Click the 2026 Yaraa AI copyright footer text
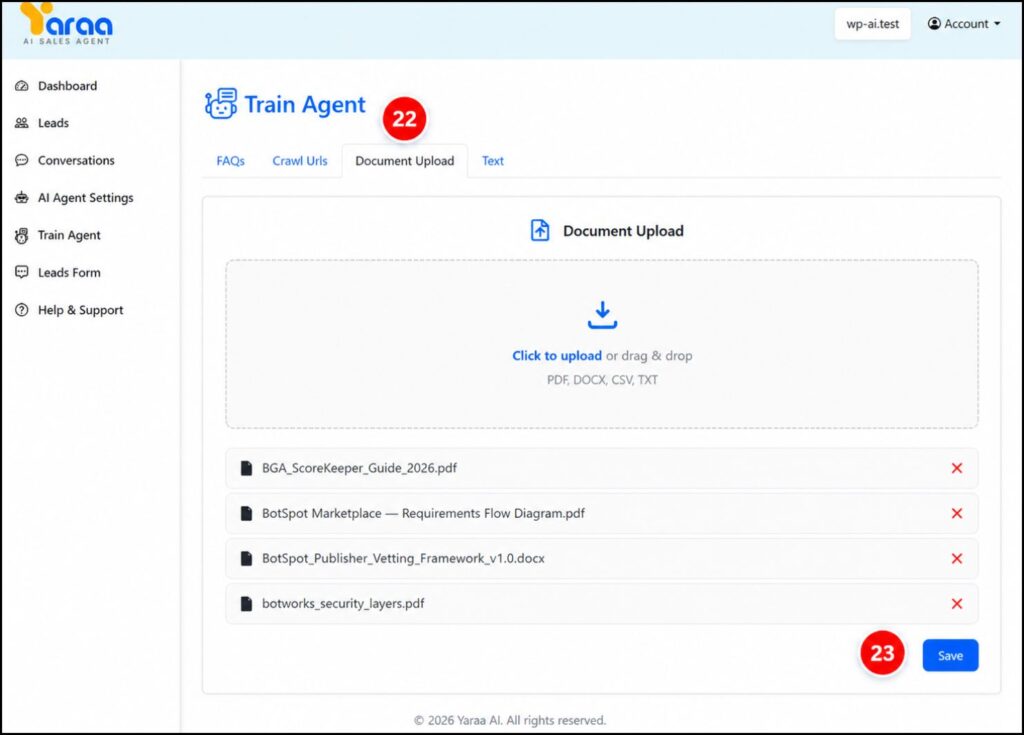Image resolution: width=1024 pixels, height=735 pixels. tap(510, 720)
